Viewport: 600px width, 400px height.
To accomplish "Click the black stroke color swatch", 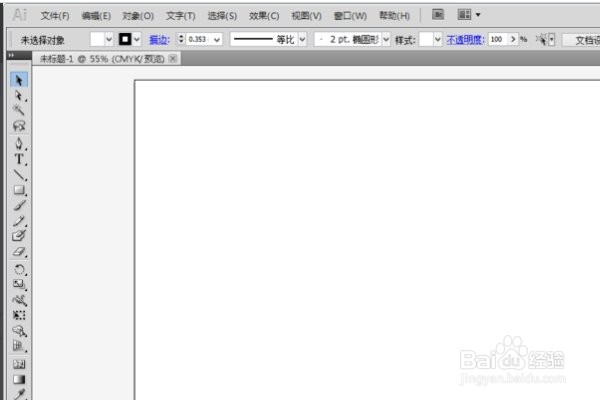I will click(125, 39).
